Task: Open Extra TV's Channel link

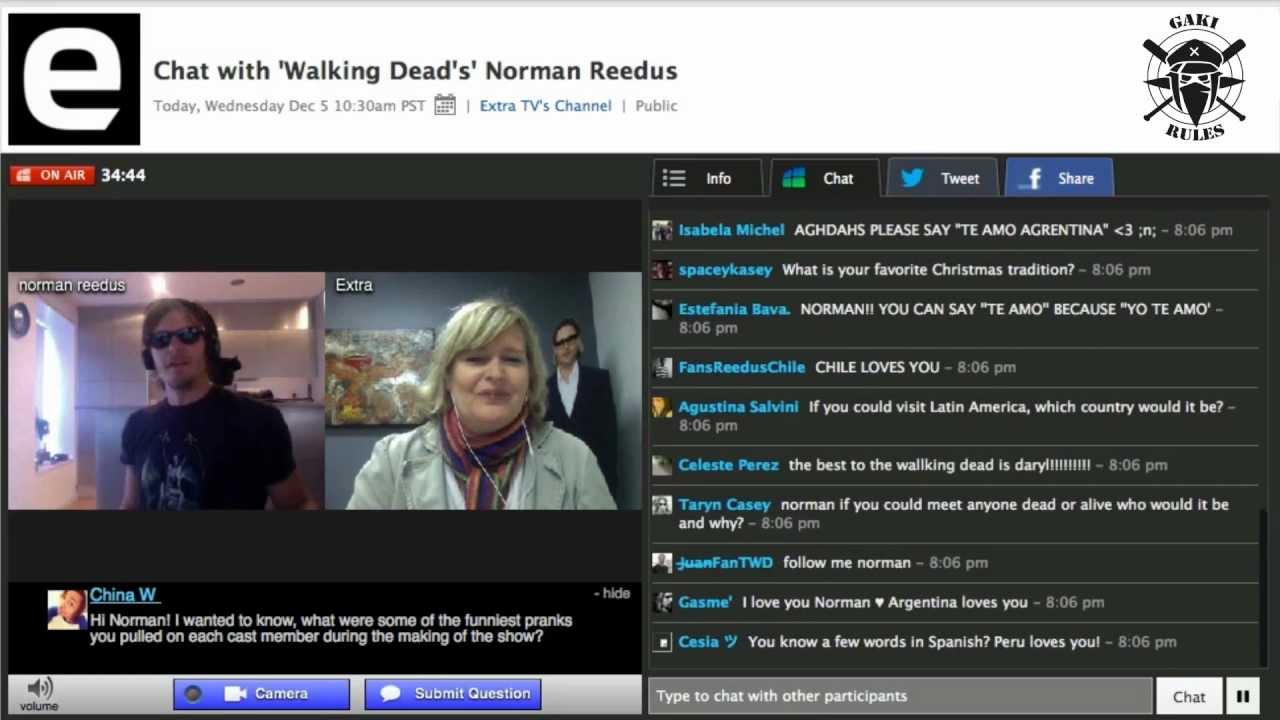Action: tap(545, 105)
